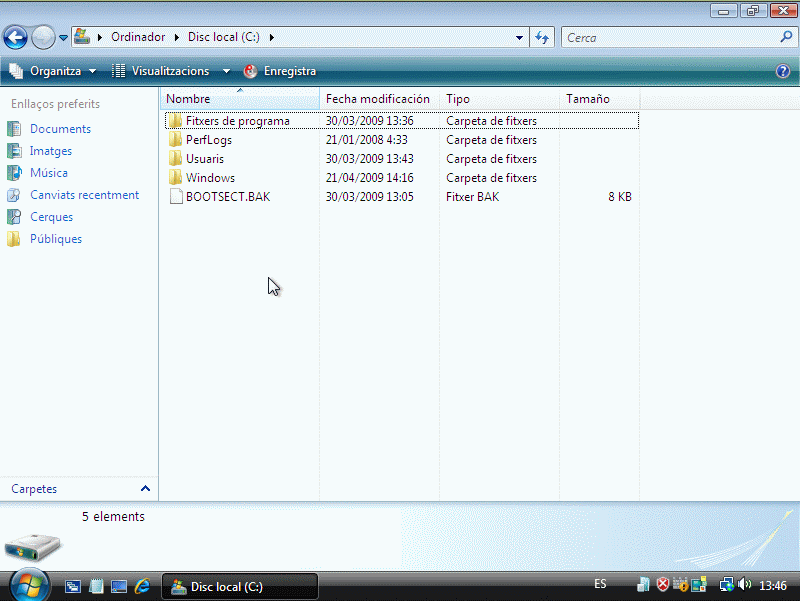Open the recent pages dropdown arrow
This screenshot has width=800, height=601.
pos(64,38)
